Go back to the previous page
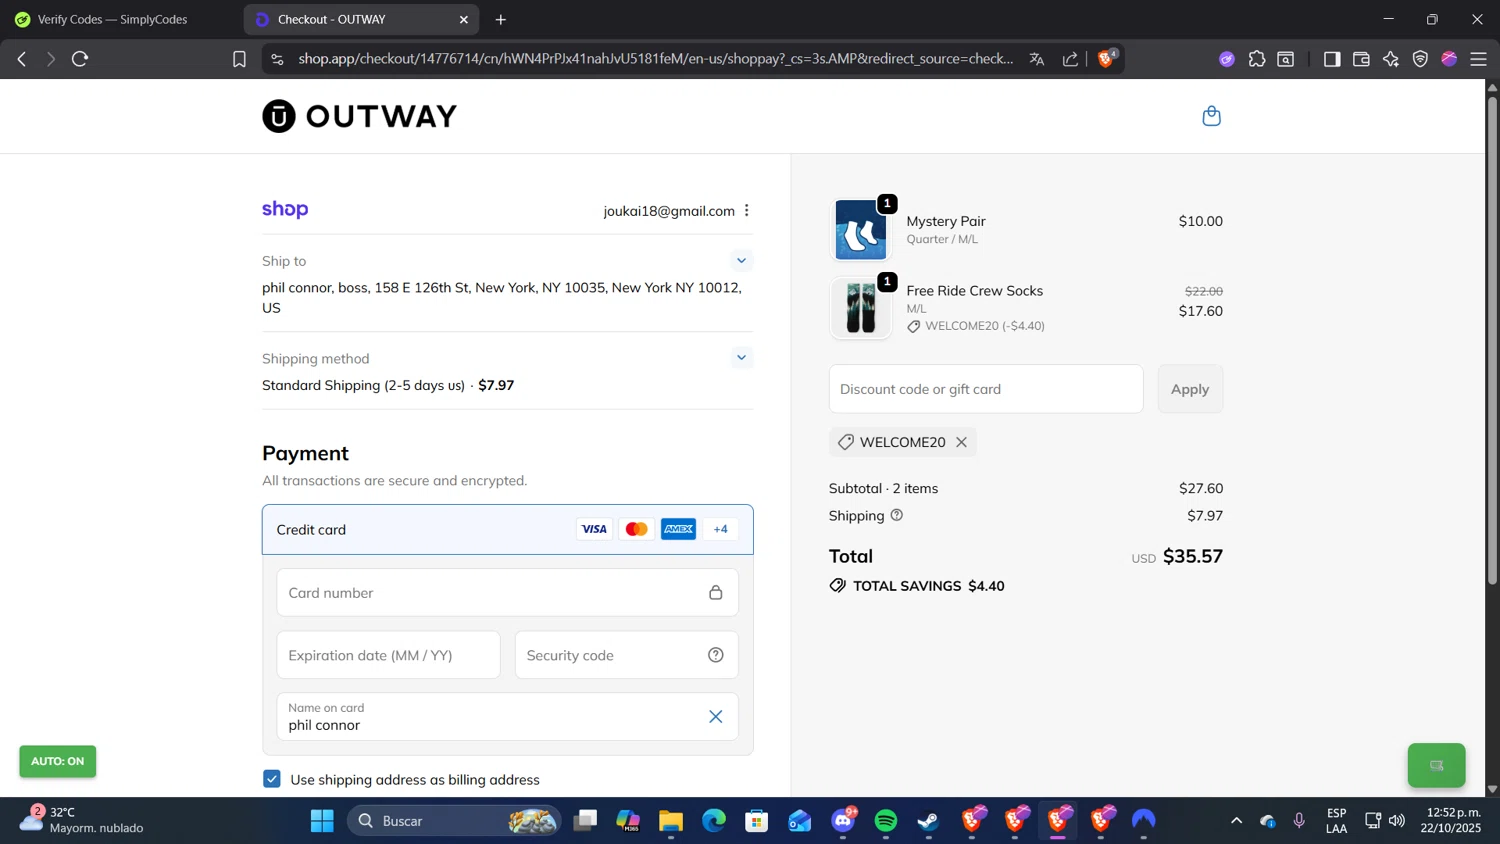 (x=21, y=59)
